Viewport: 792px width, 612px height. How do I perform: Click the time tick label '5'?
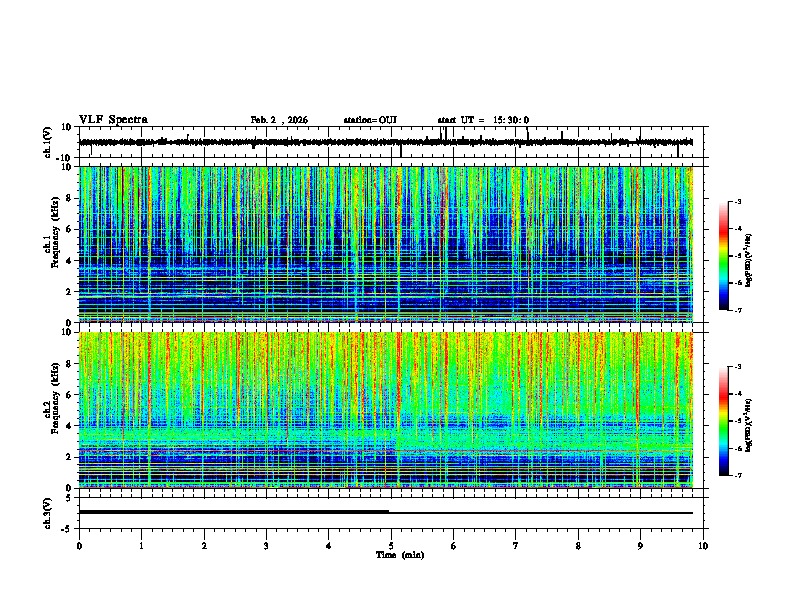pyautogui.click(x=391, y=546)
